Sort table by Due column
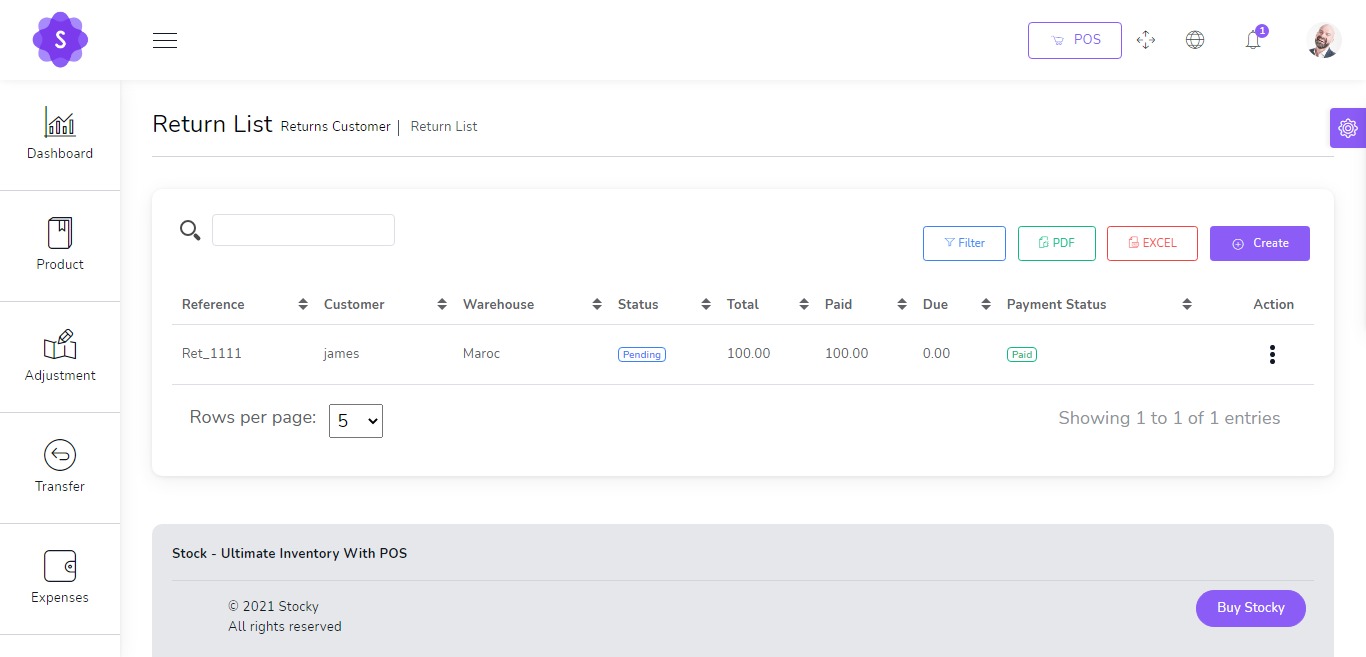The width and height of the screenshot is (1366, 657). pyautogui.click(x=957, y=304)
